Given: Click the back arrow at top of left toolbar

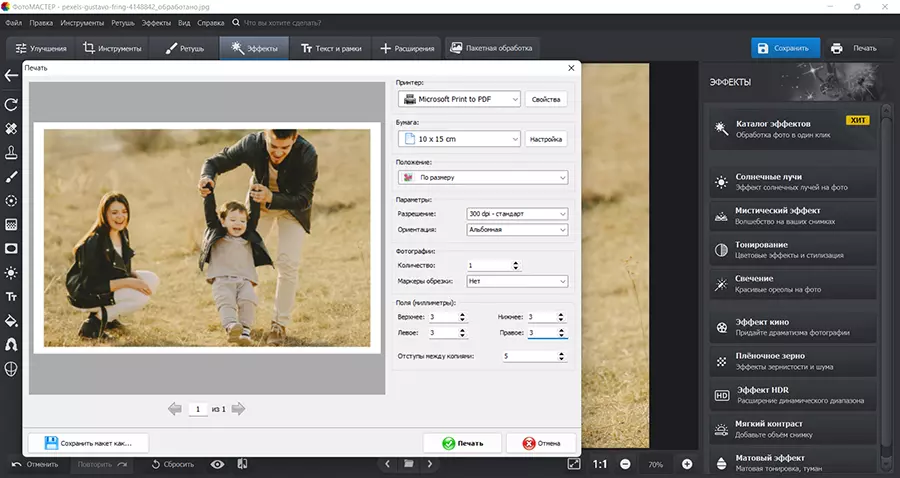Looking at the screenshot, I should click(11, 75).
